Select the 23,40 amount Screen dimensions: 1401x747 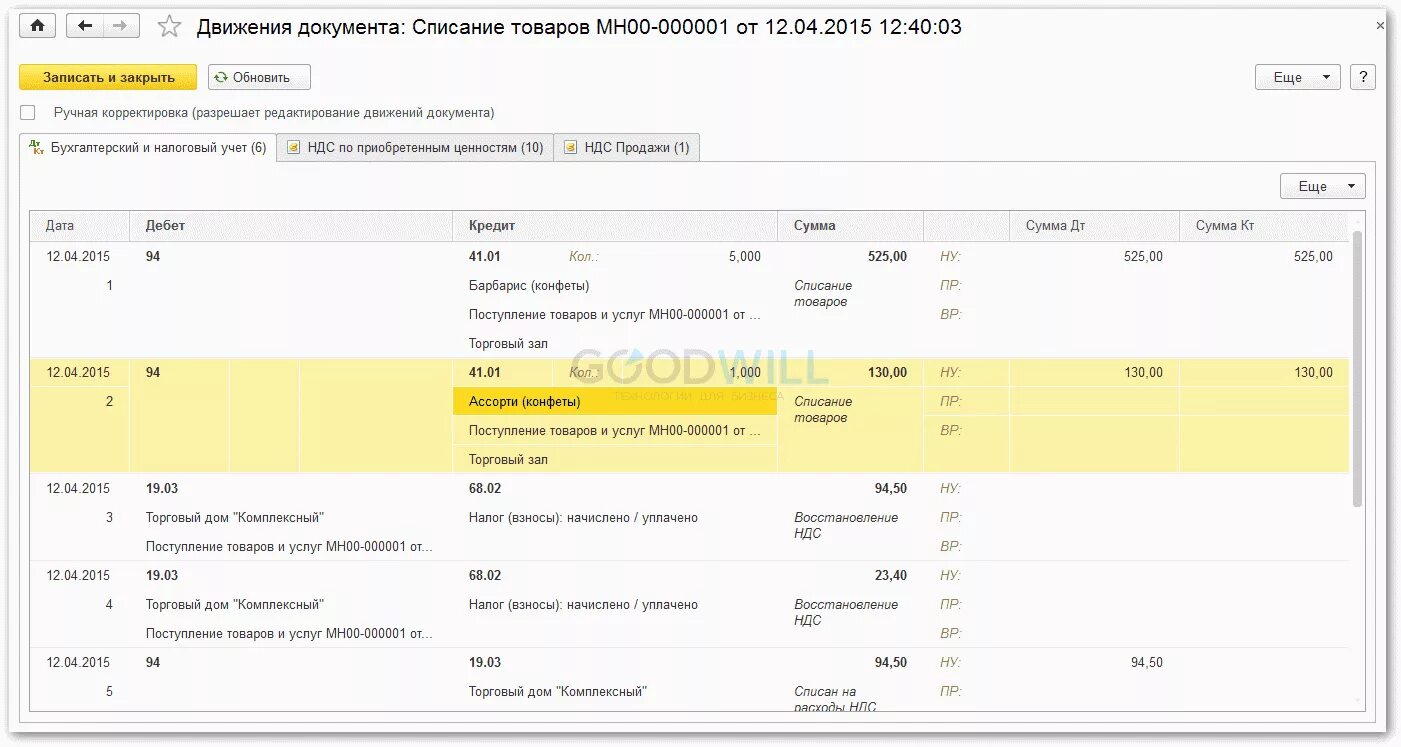890,575
